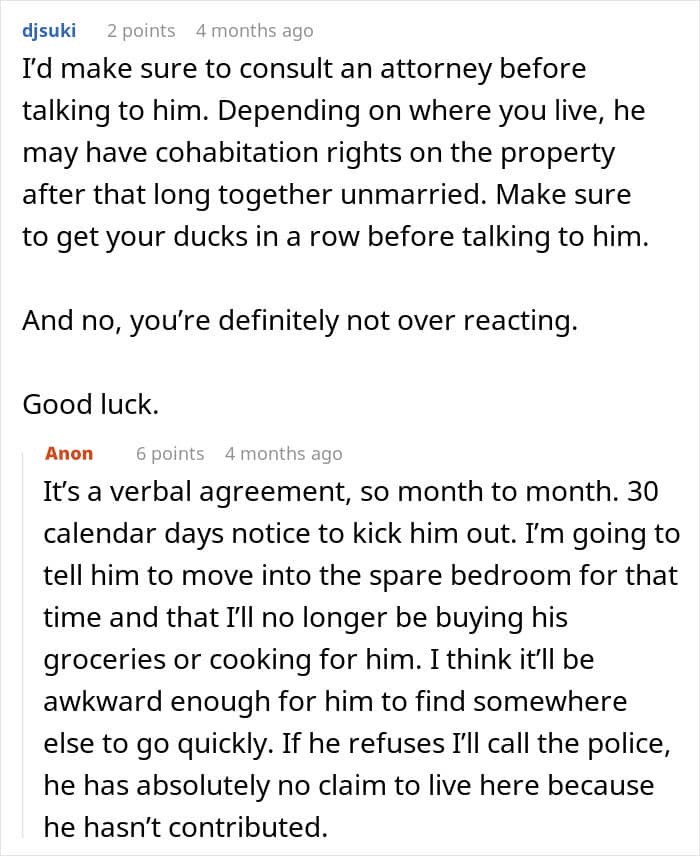Open the djsuki user profile link
This screenshot has width=700, height=856.
[48, 31]
